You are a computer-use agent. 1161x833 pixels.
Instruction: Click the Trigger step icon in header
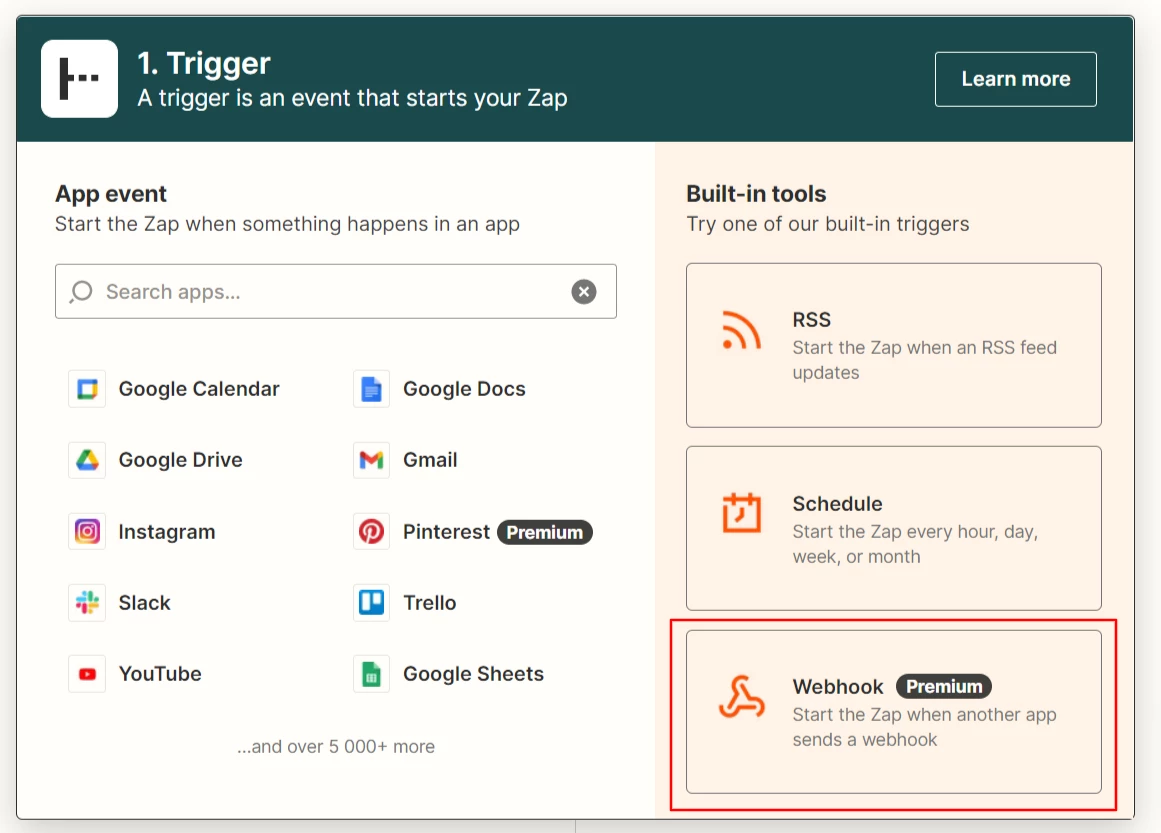click(x=79, y=78)
